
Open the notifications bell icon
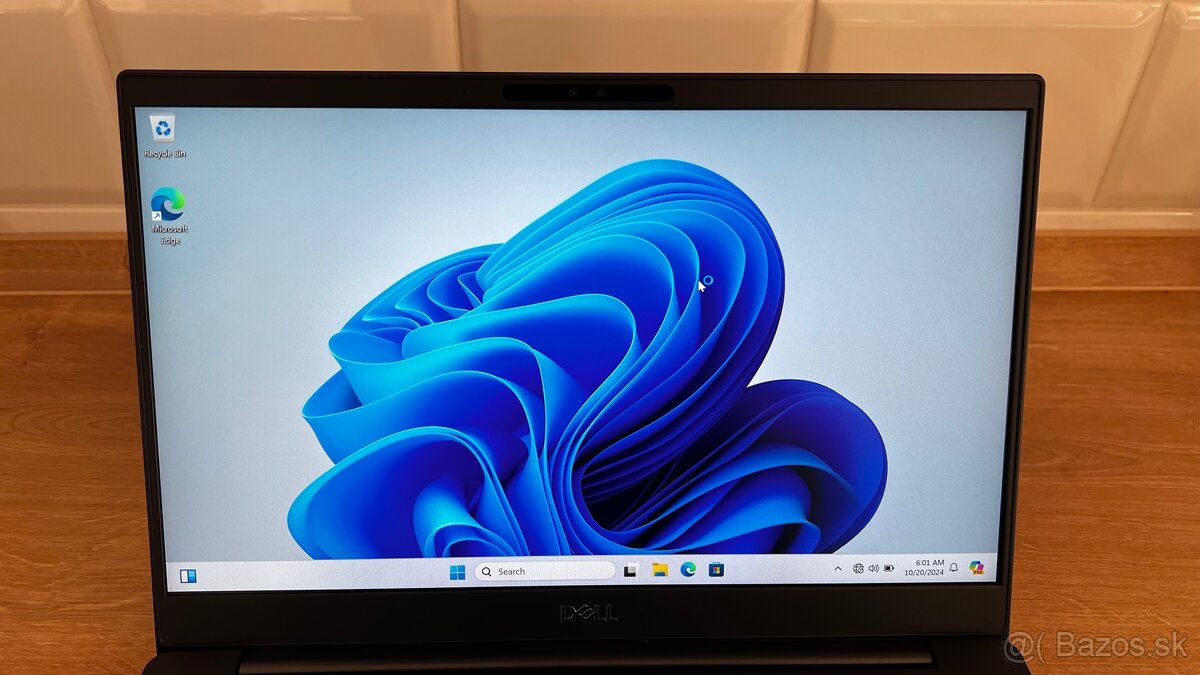[x=954, y=568]
